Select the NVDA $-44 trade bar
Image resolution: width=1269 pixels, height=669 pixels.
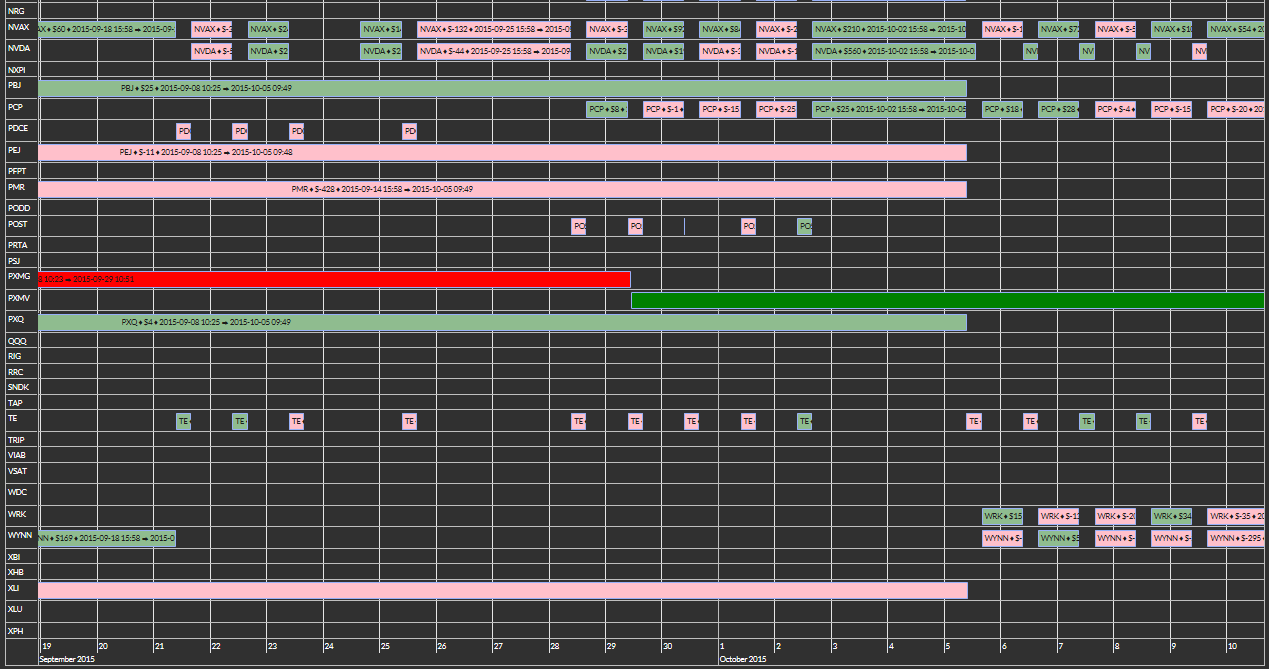click(494, 51)
